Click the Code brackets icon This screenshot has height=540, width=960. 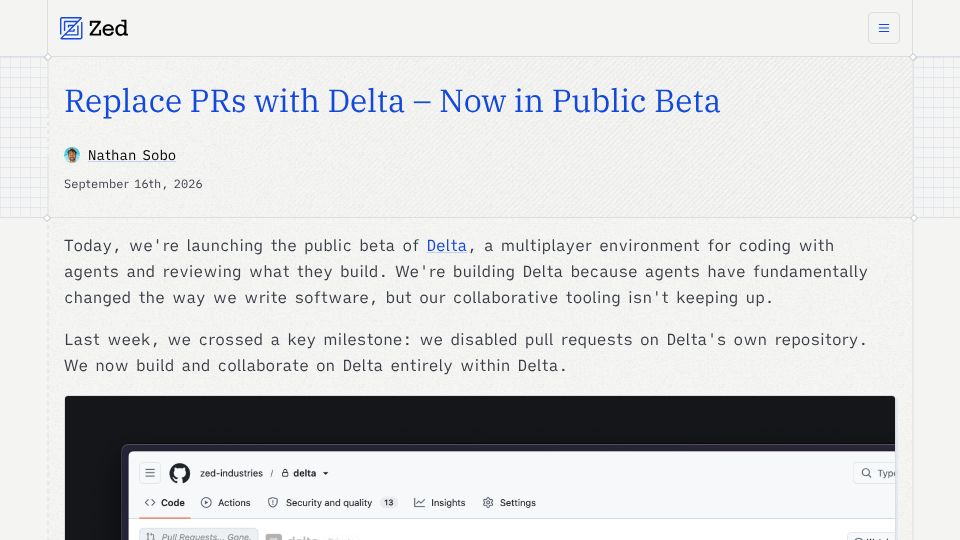[x=150, y=503]
